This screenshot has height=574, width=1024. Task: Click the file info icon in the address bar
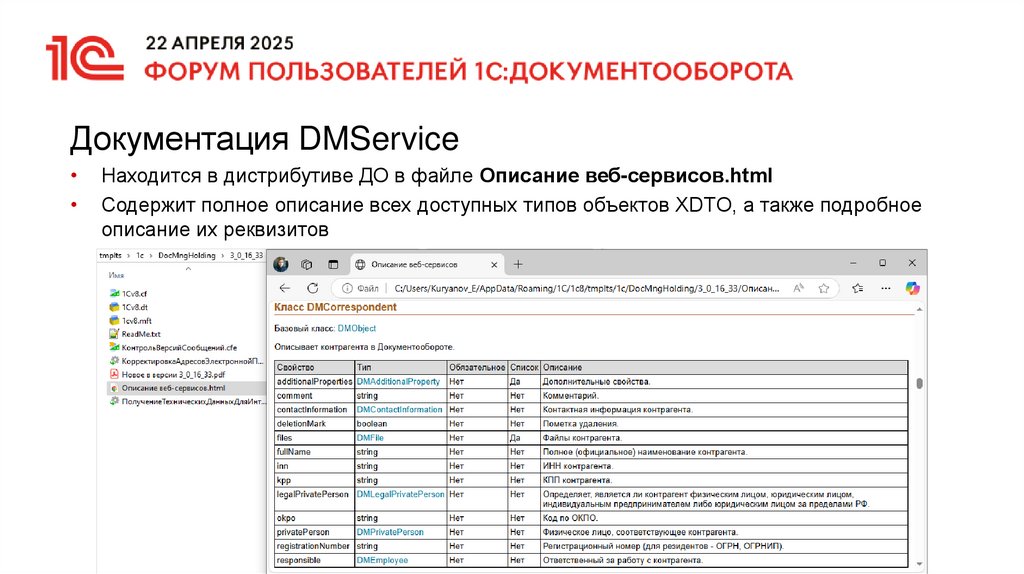click(347, 288)
